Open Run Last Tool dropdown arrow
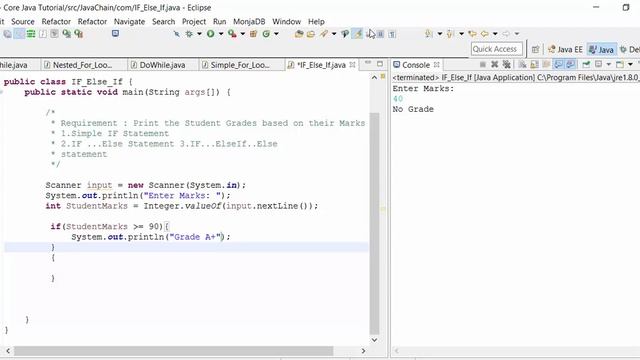 (242, 34)
